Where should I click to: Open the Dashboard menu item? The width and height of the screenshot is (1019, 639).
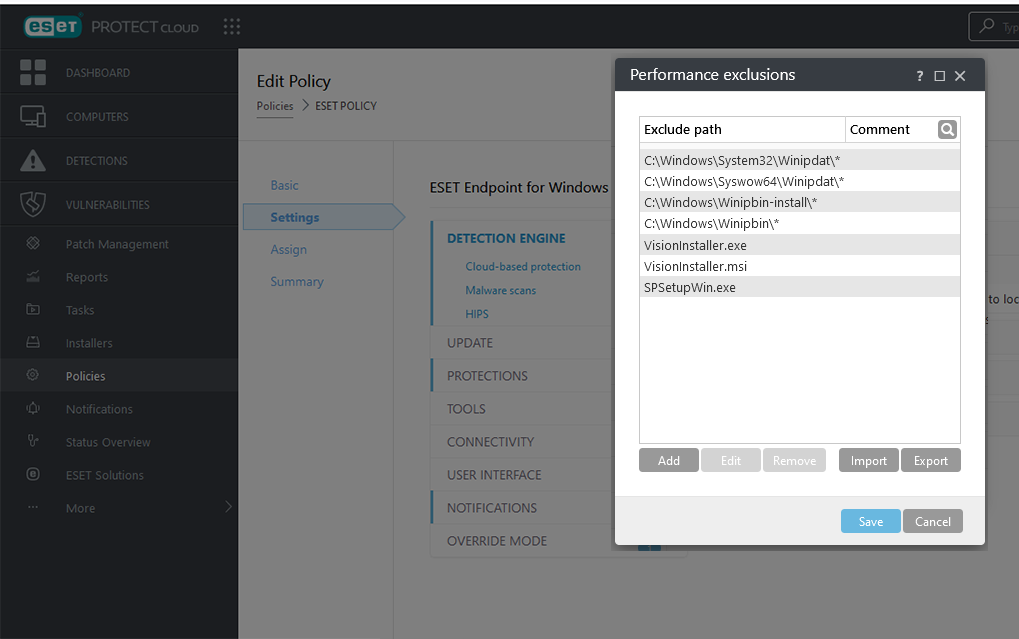click(97, 73)
